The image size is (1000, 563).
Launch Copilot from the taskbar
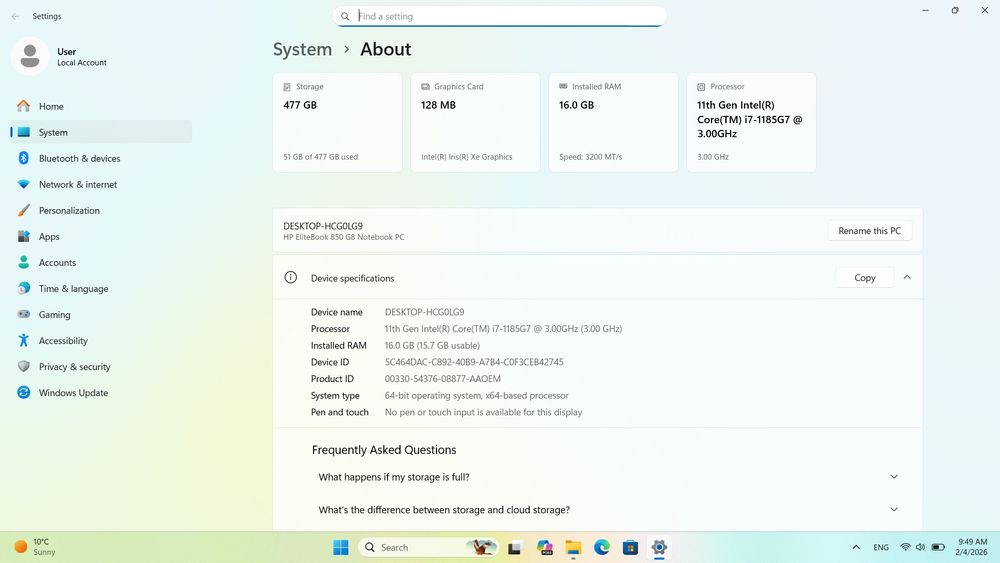coord(544,547)
